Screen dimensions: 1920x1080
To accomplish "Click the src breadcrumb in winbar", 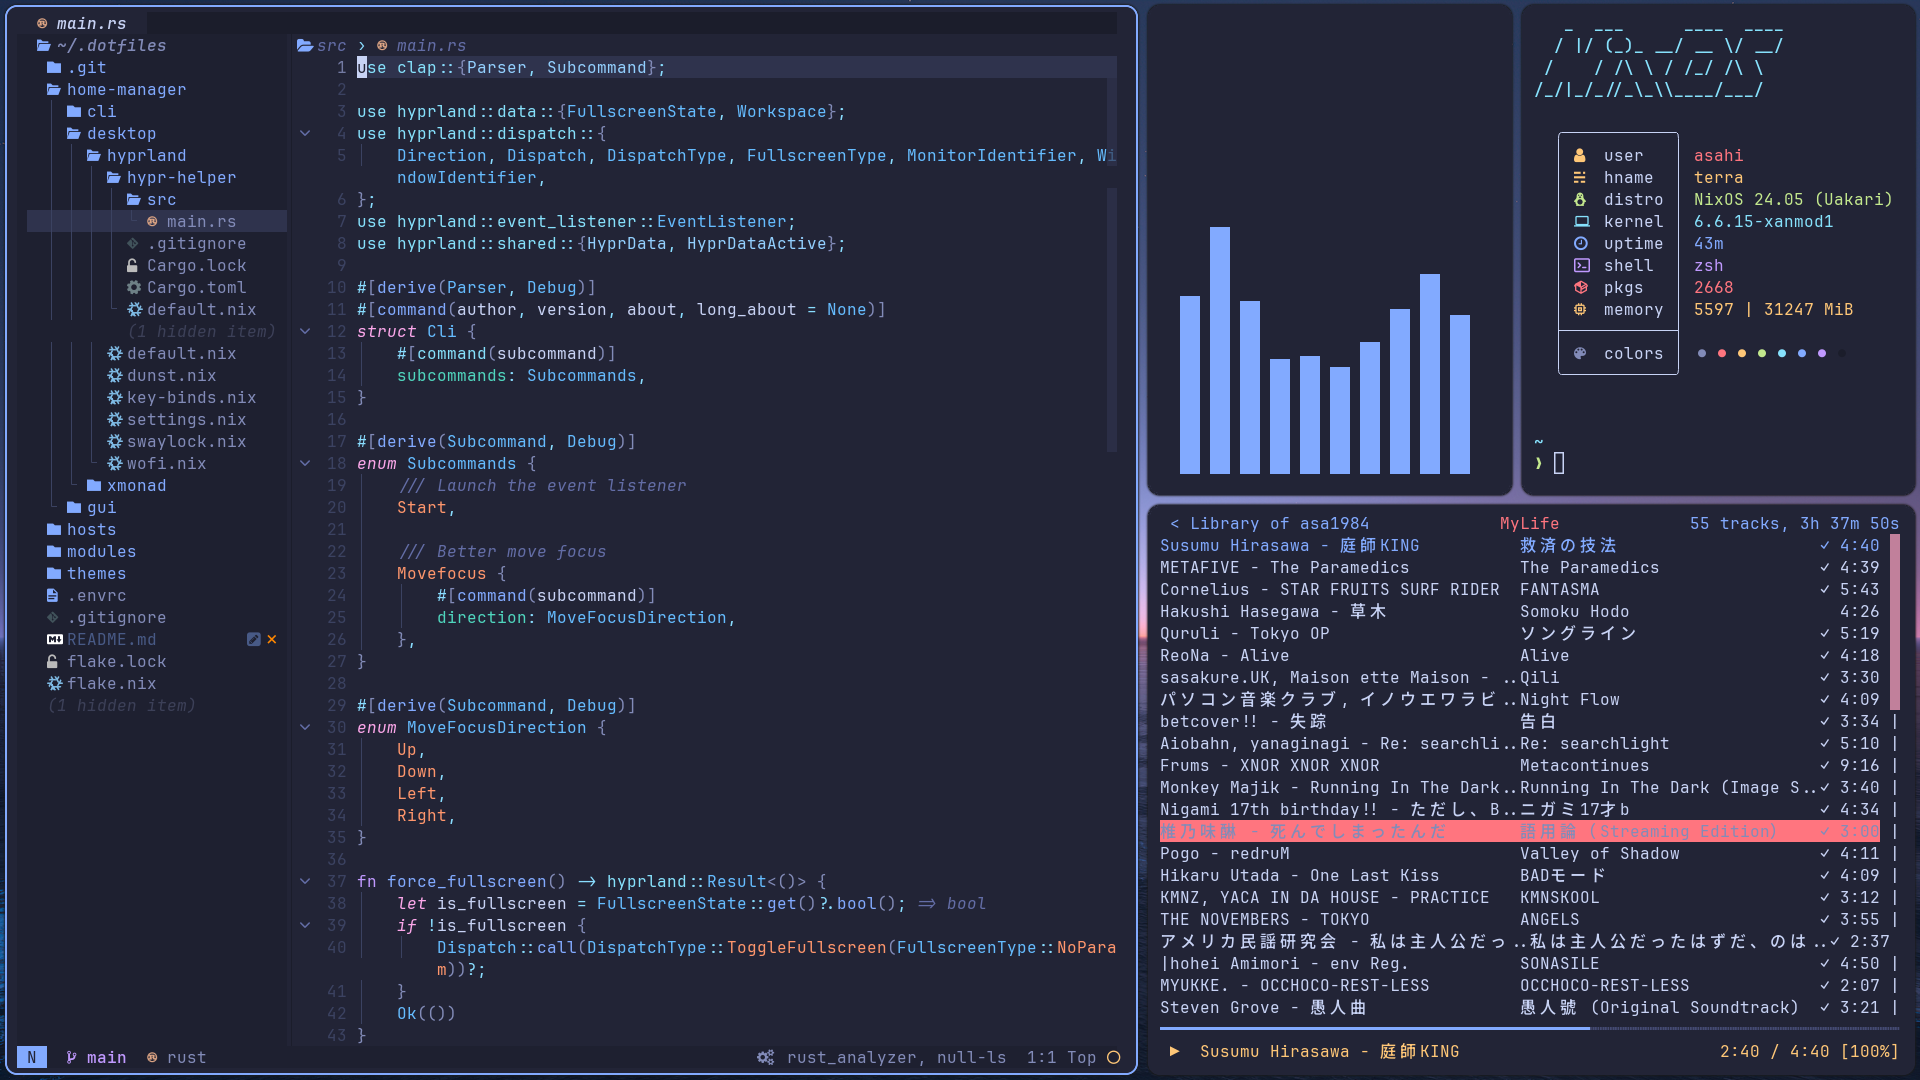I will [331, 46].
